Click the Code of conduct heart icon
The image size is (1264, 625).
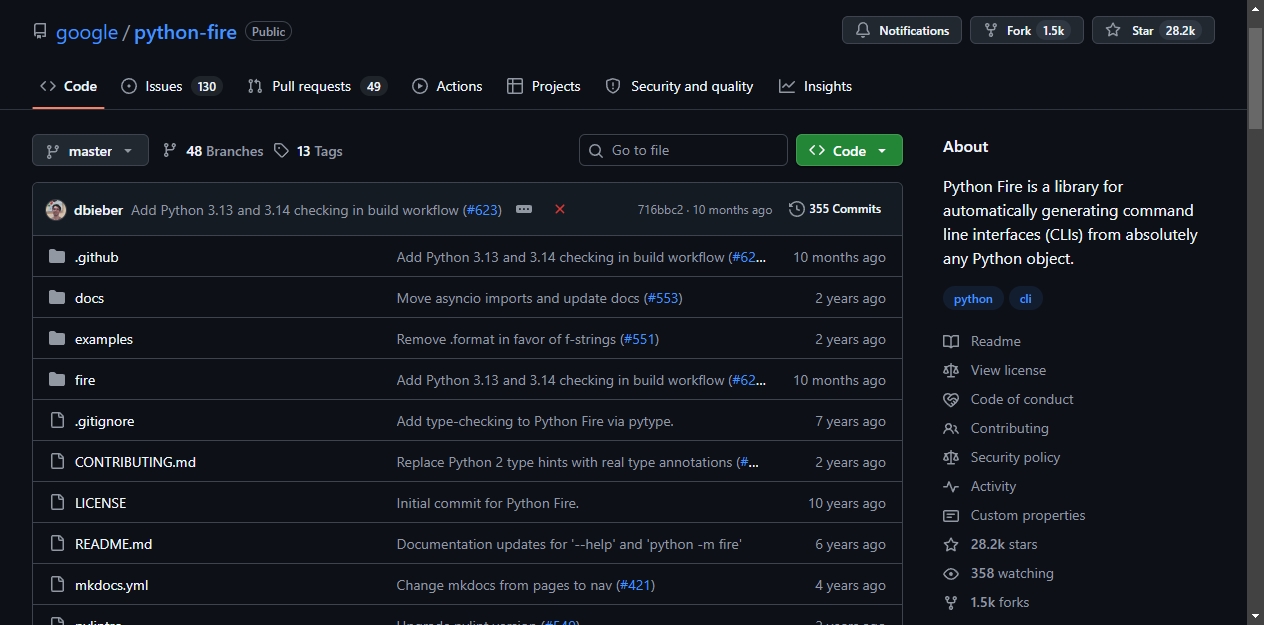point(951,399)
